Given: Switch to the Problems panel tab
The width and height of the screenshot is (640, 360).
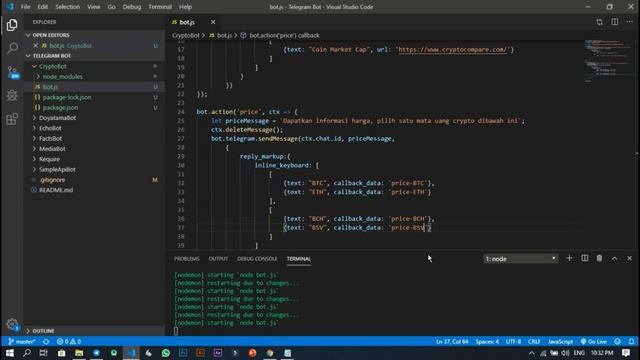Looking at the screenshot, I should (x=187, y=259).
